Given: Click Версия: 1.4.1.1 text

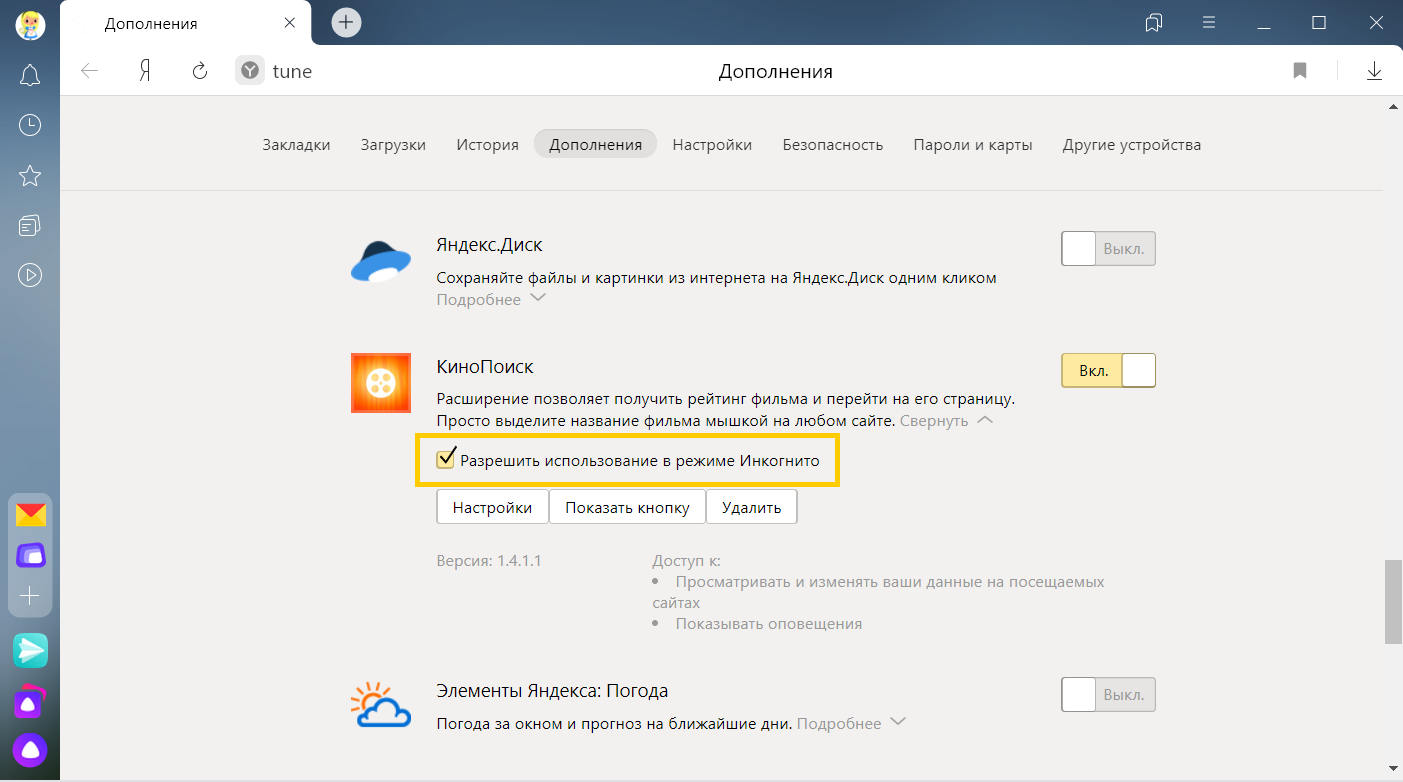Looking at the screenshot, I should [489, 560].
